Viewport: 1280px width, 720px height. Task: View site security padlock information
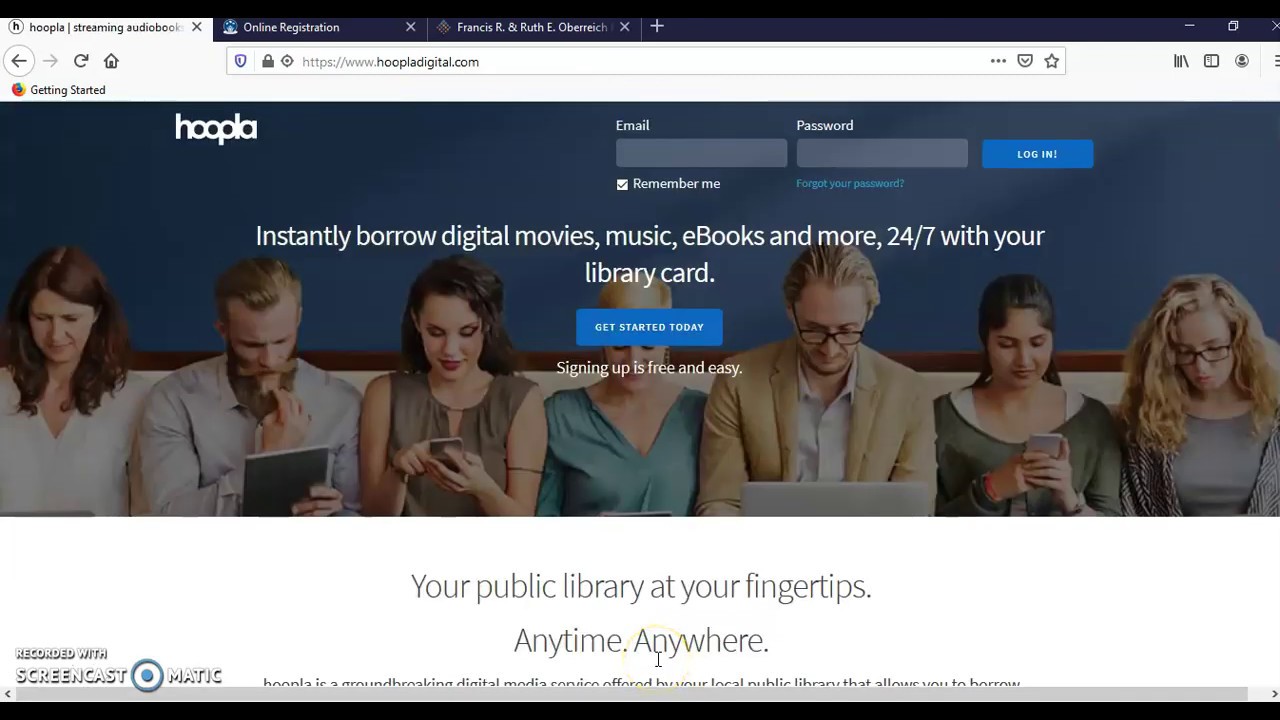[x=267, y=62]
